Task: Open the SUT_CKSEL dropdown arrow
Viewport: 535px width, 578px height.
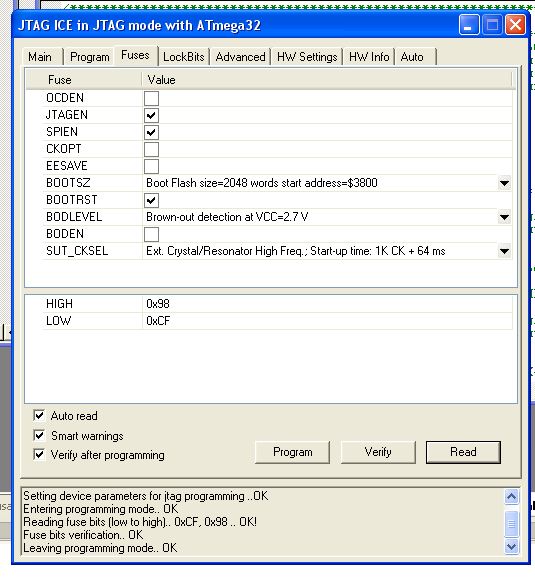Action: point(504,251)
